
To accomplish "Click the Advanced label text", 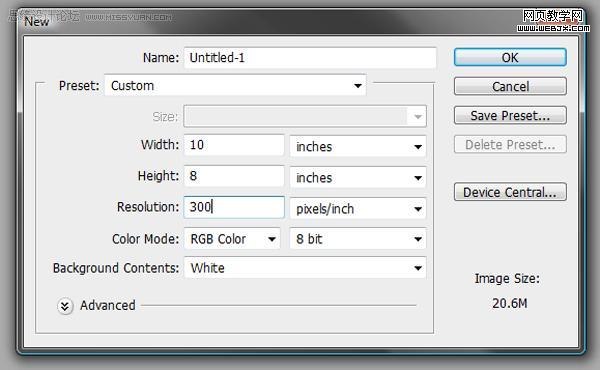I will [x=108, y=305].
